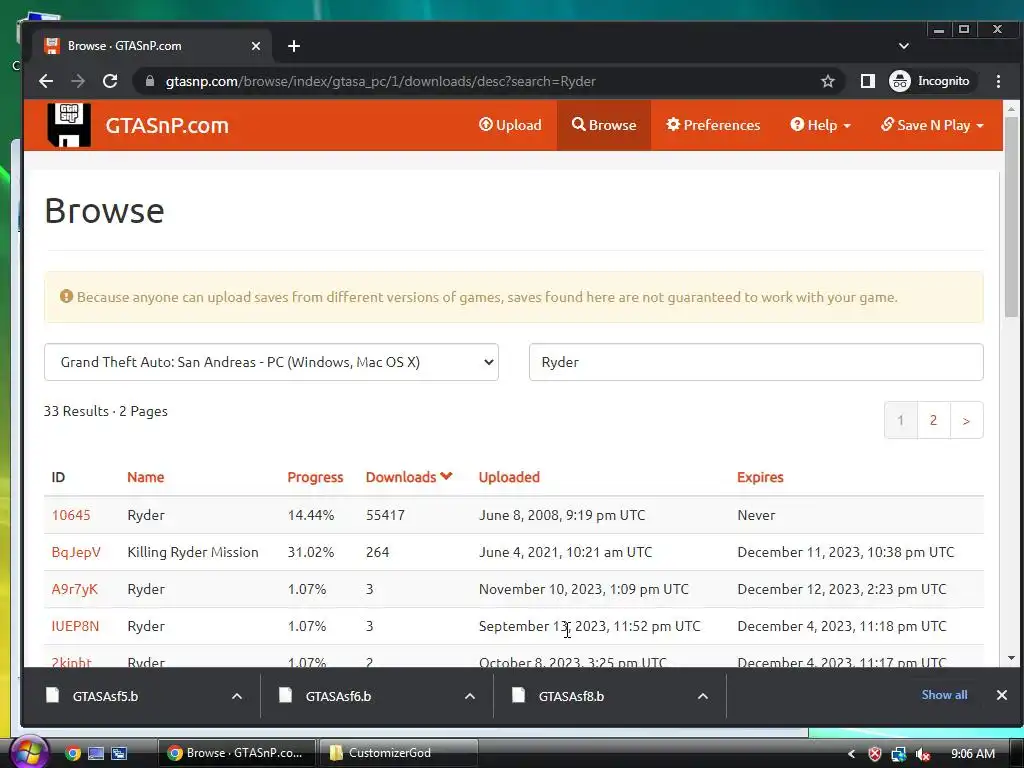Reload the page with refresh icon
The width and height of the screenshot is (1024, 768).
[x=110, y=81]
